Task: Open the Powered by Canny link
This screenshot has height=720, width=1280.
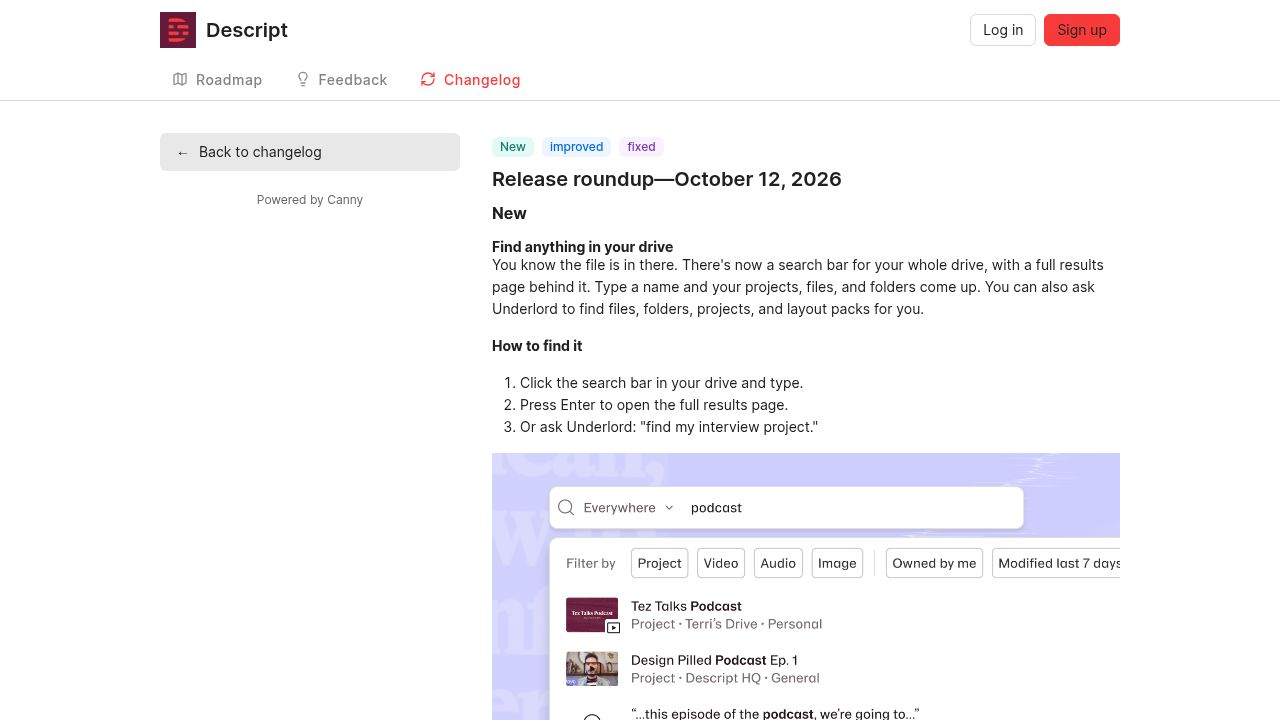Action: [x=310, y=200]
